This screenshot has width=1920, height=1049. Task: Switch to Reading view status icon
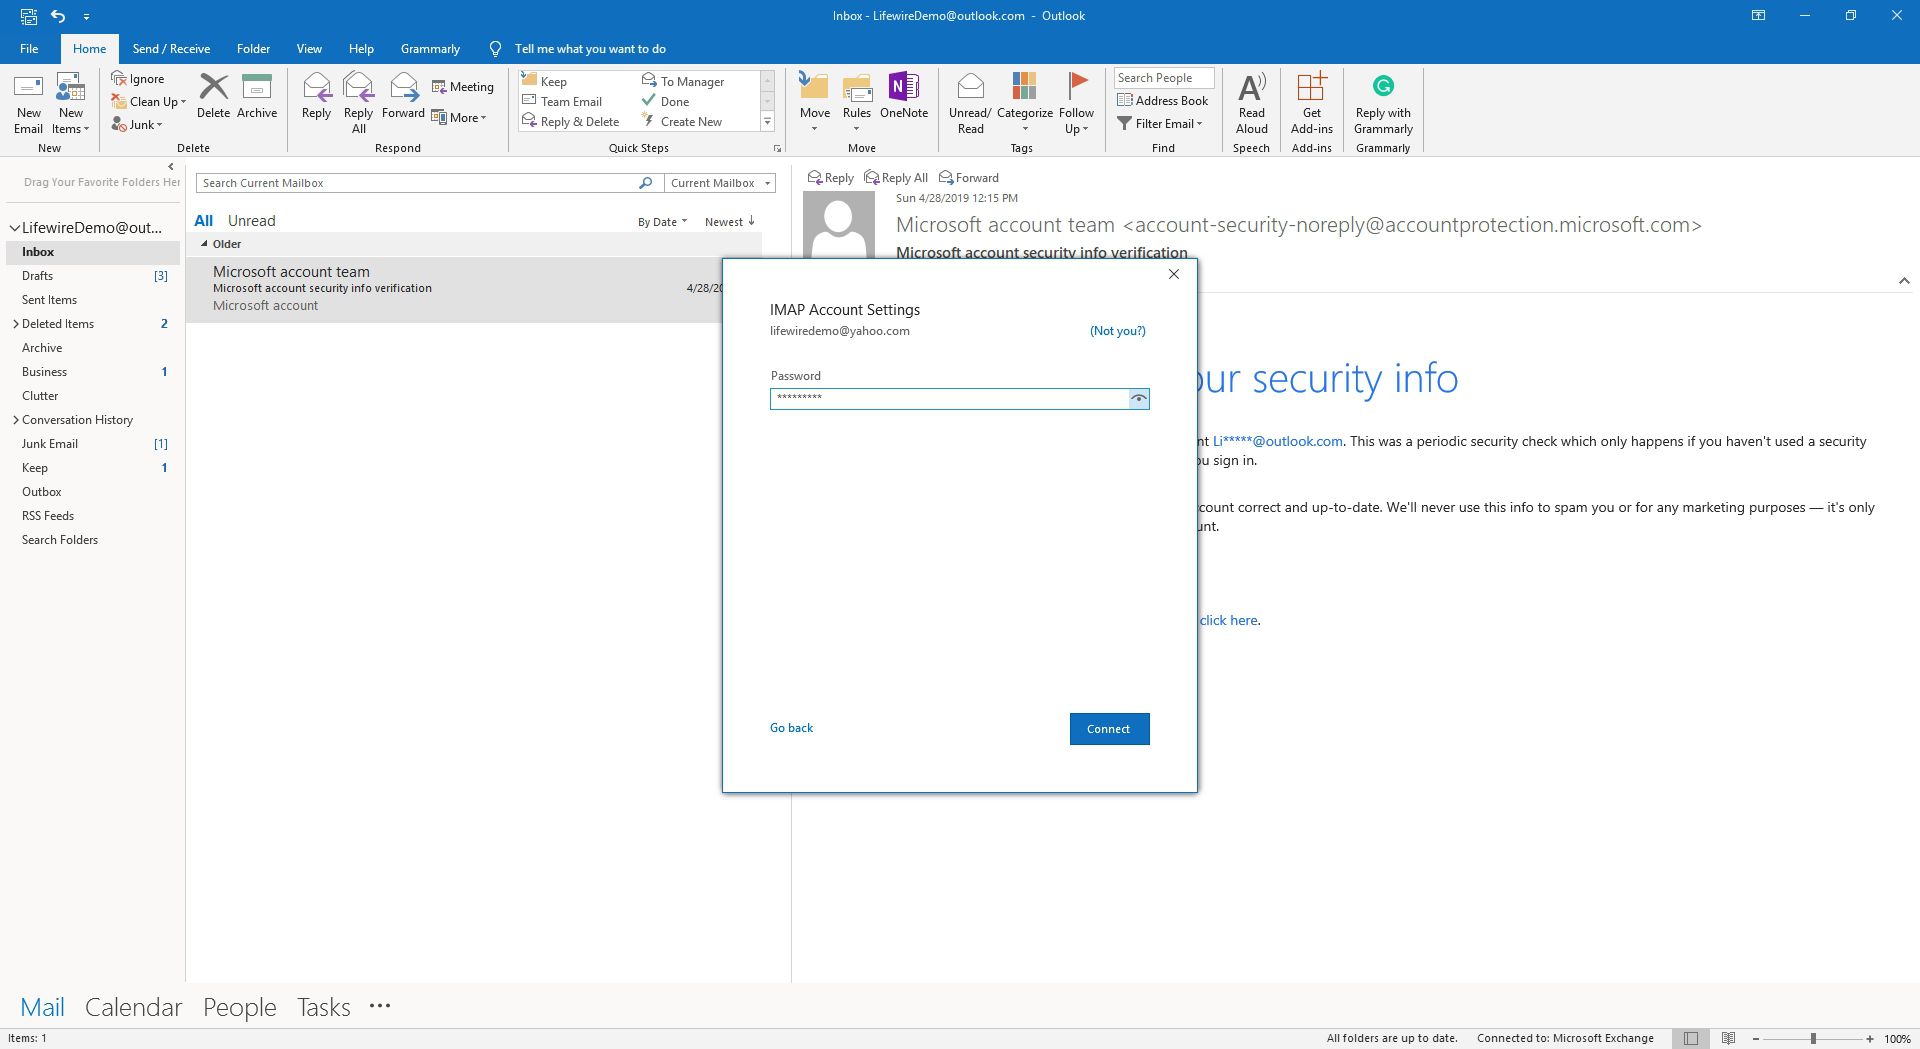click(x=1728, y=1039)
